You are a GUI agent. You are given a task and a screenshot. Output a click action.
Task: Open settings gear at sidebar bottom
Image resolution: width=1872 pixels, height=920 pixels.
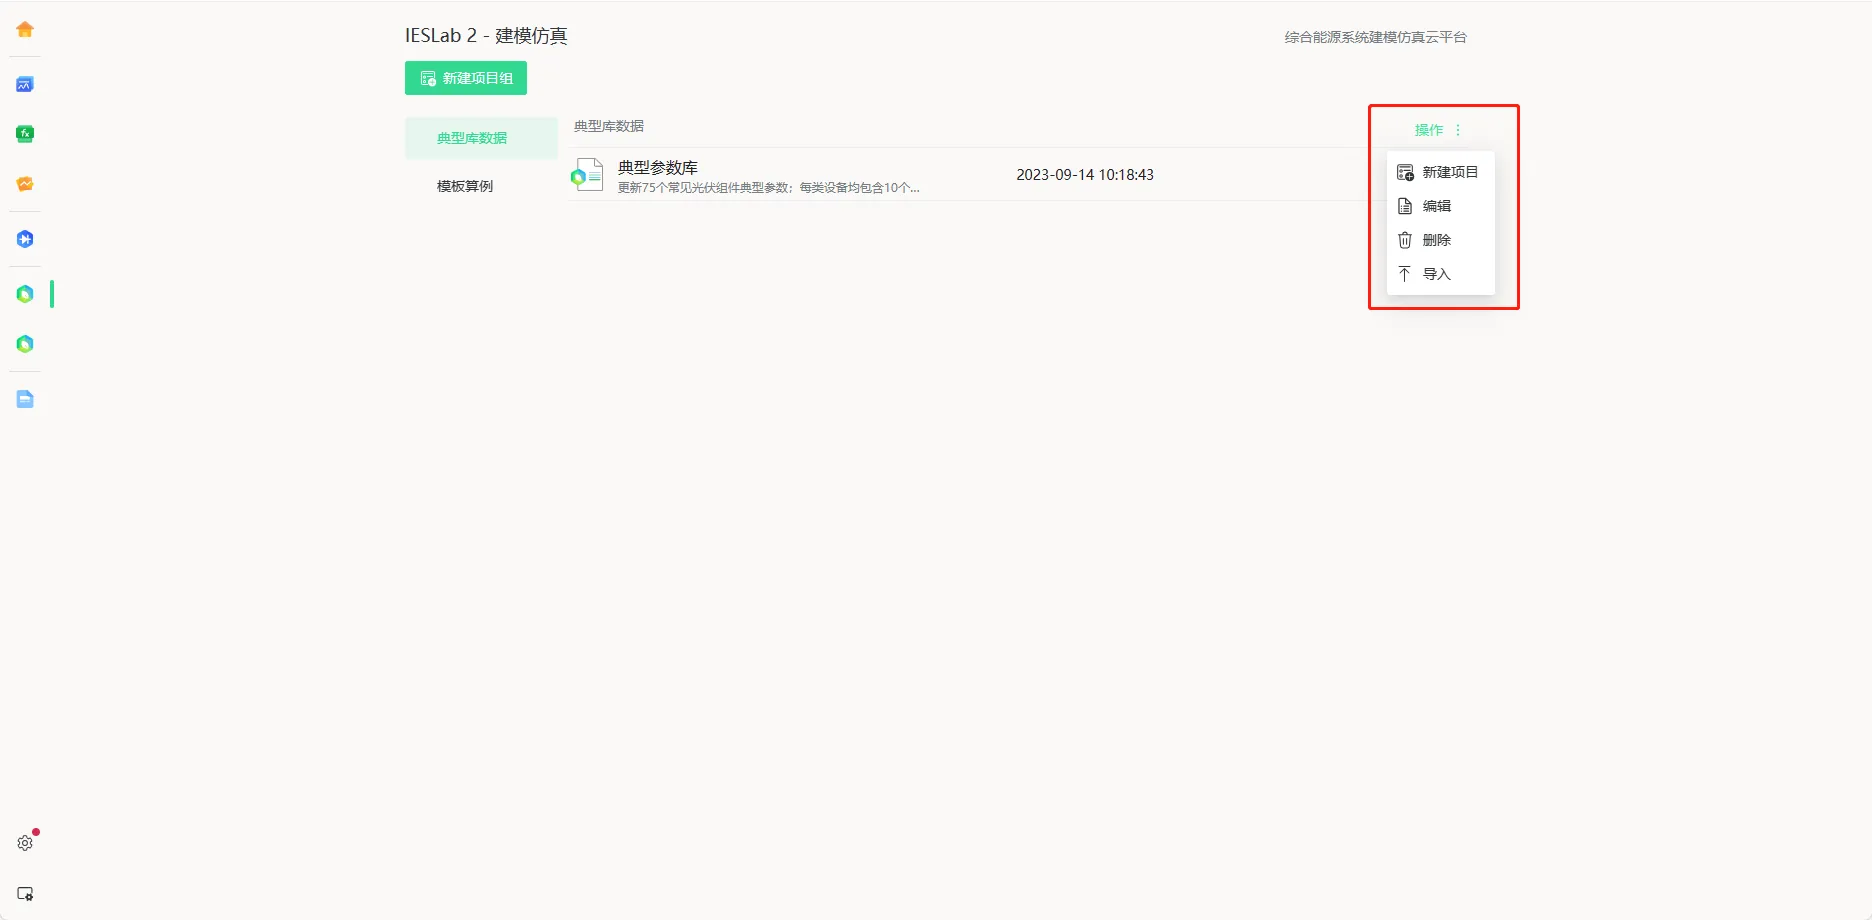click(x=25, y=843)
